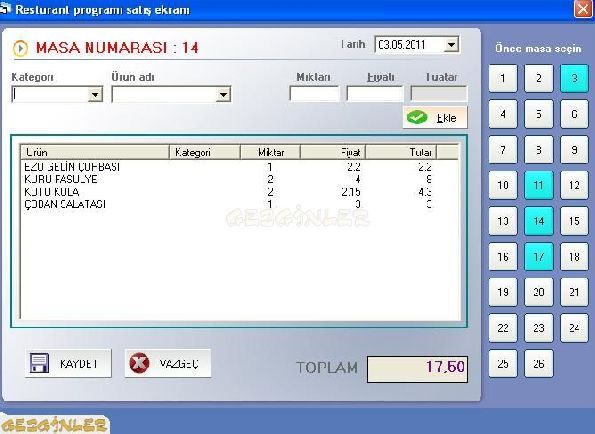Click the red X Vazgeç icon
Viewport: 595px width, 434px height.
point(139,363)
